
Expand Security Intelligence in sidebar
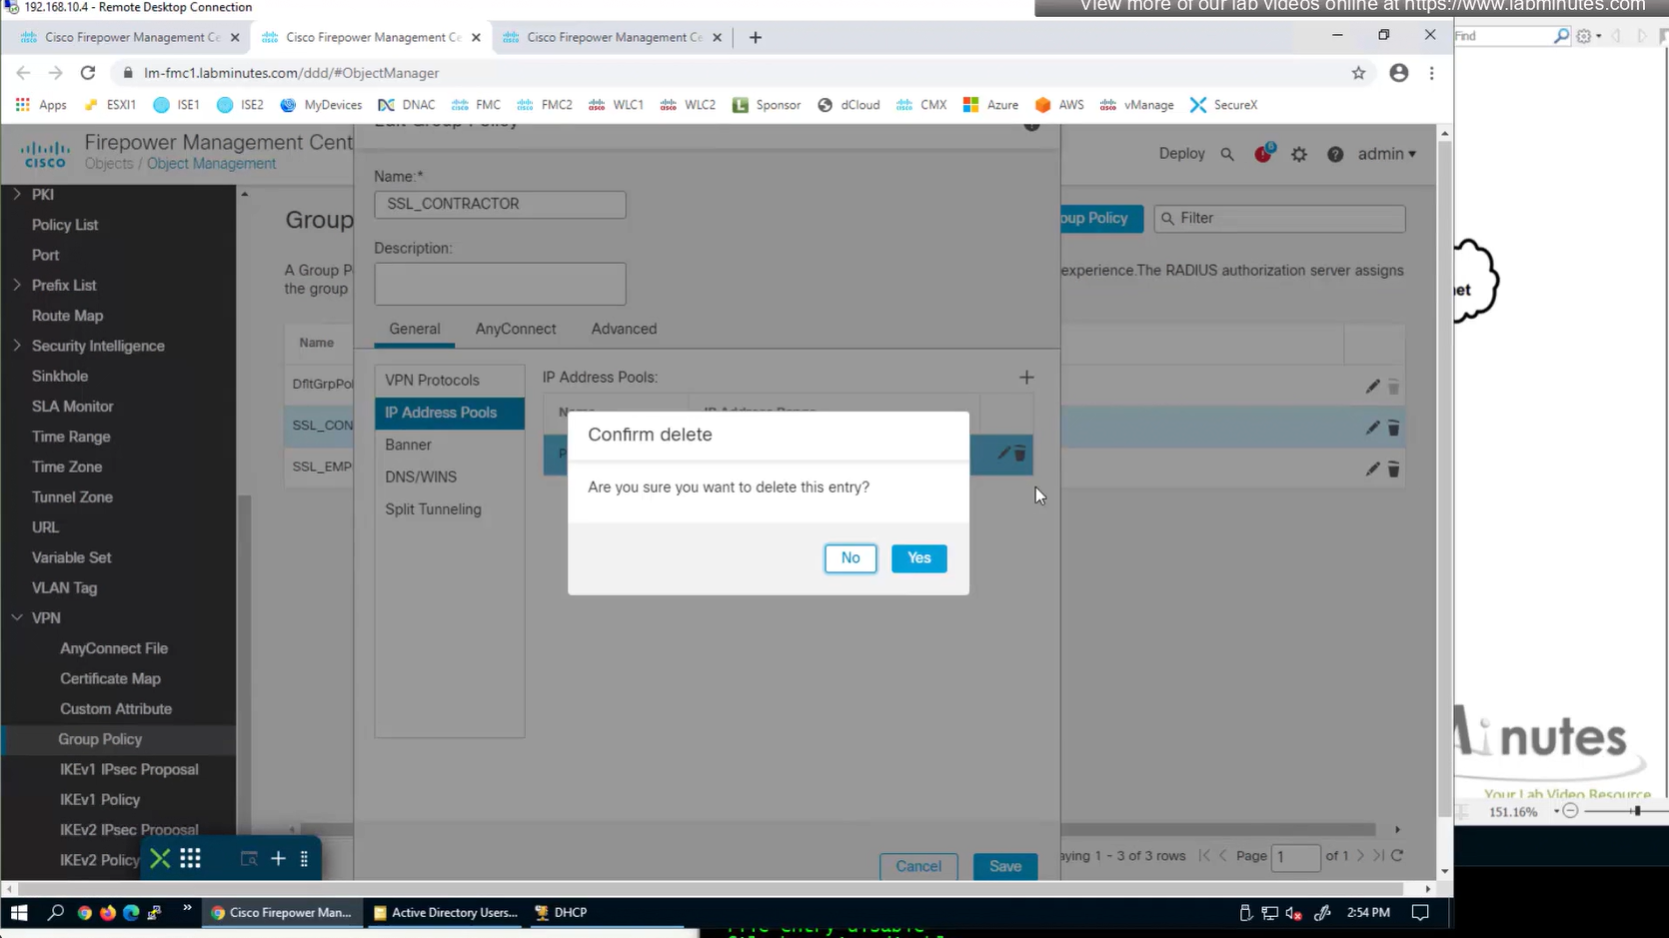coord(17,345)
